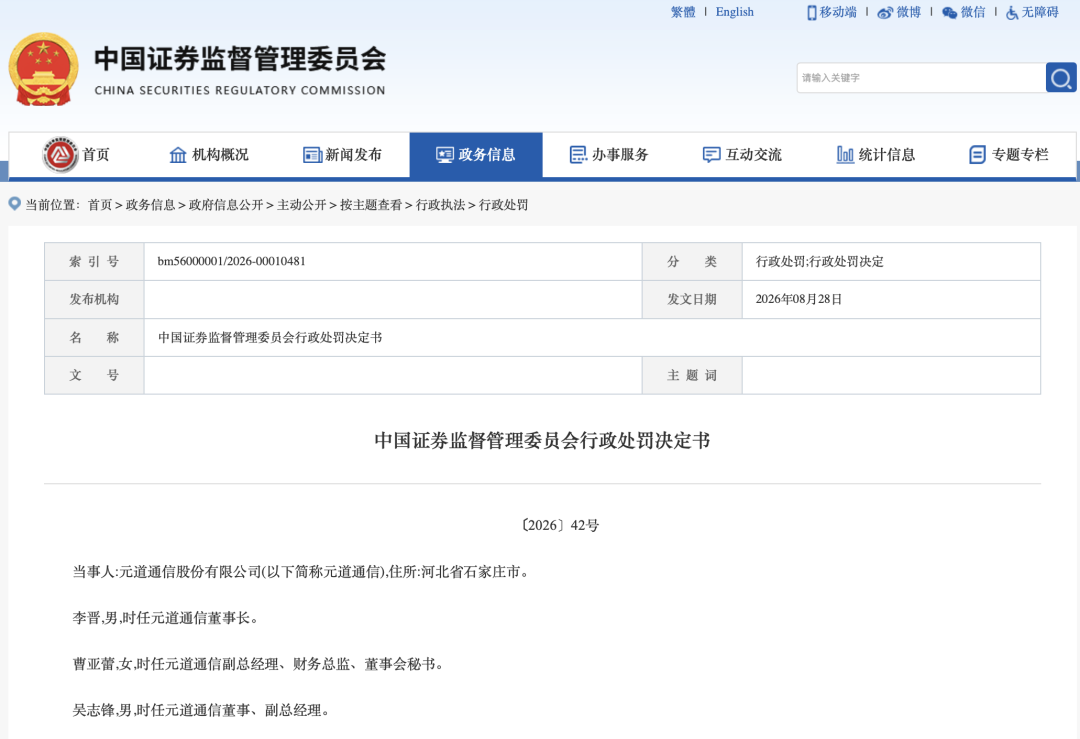Viewport: 1080px width, 739px height.
Task: Click the 名称 cell document title
Action: [x=270, y=337]
